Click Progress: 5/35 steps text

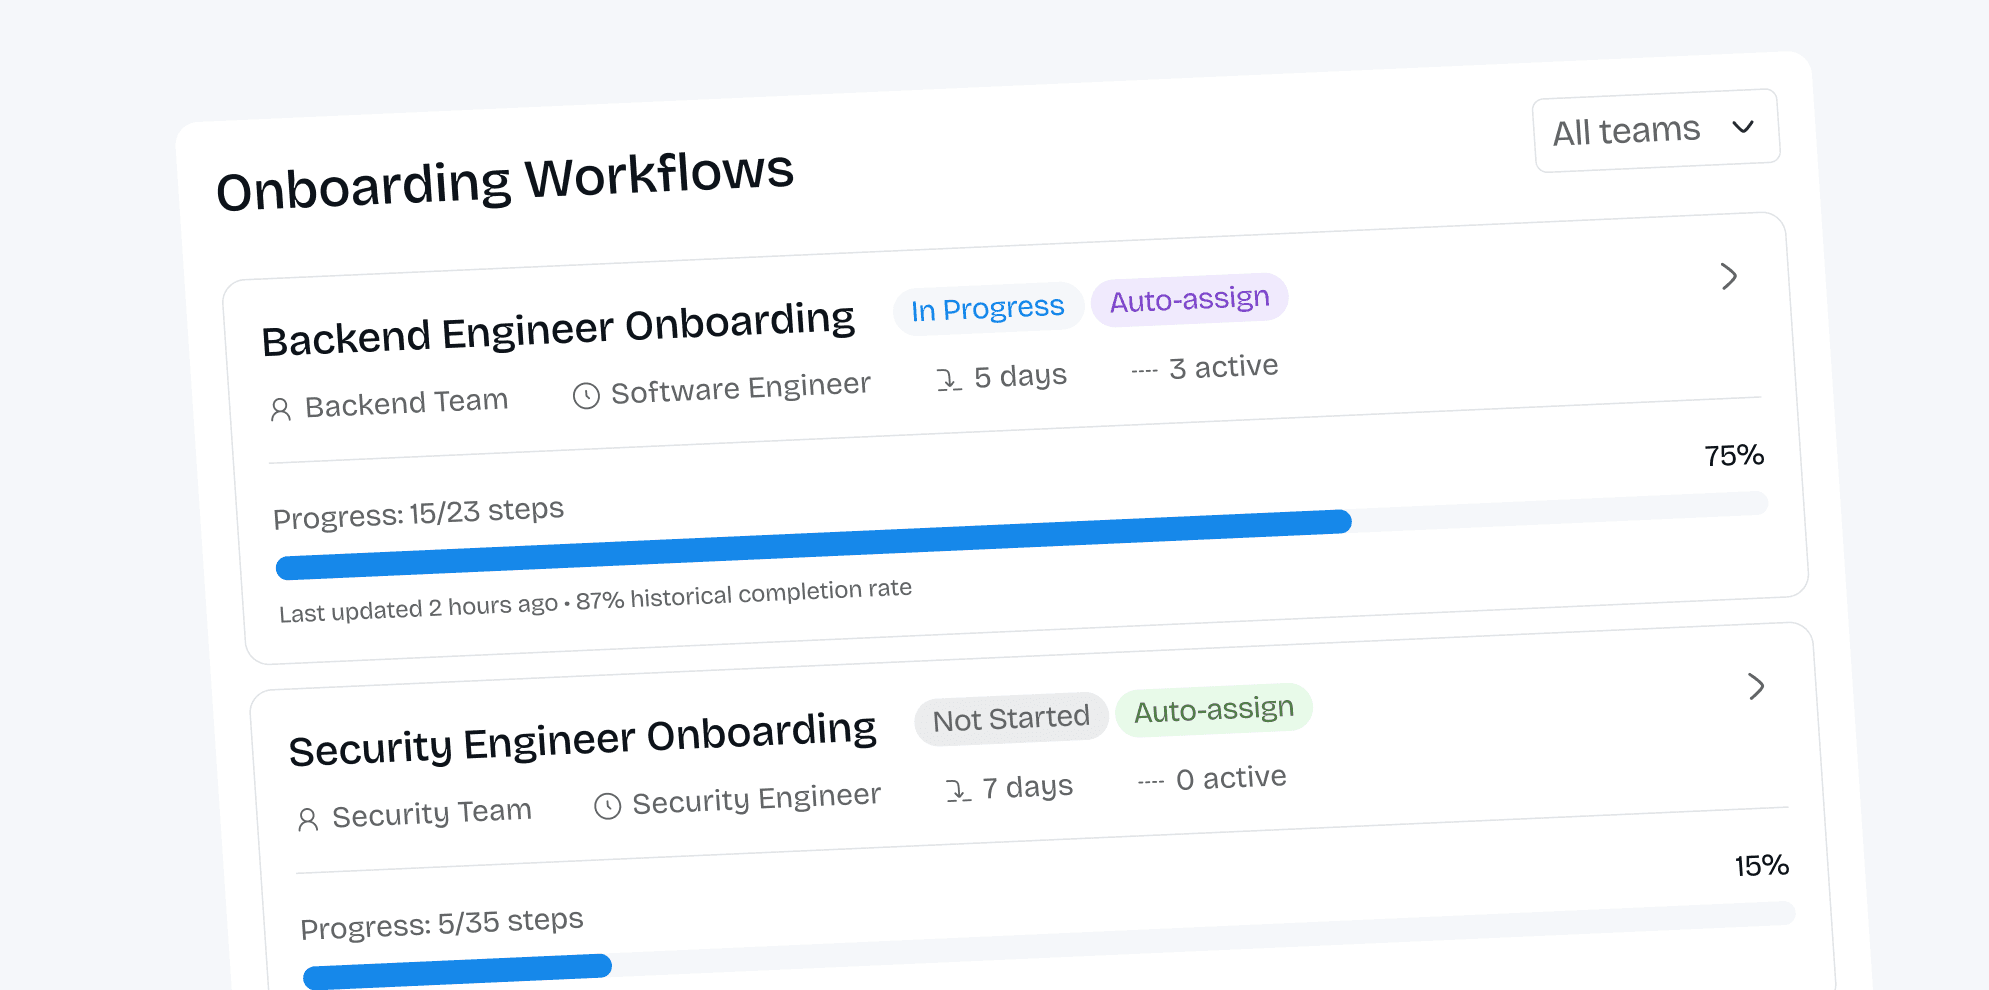coord(442,923)
